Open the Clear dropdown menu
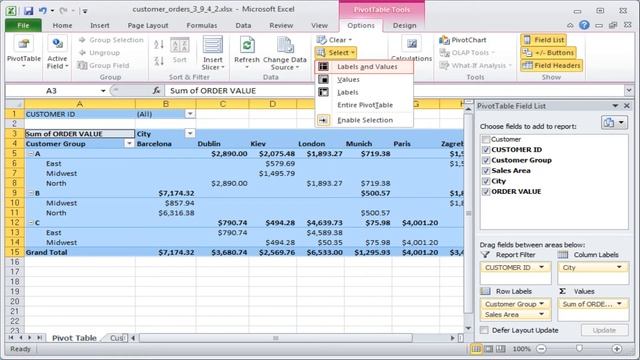Image resolution: width=640 pixels, height=360 pixels. 334,40
